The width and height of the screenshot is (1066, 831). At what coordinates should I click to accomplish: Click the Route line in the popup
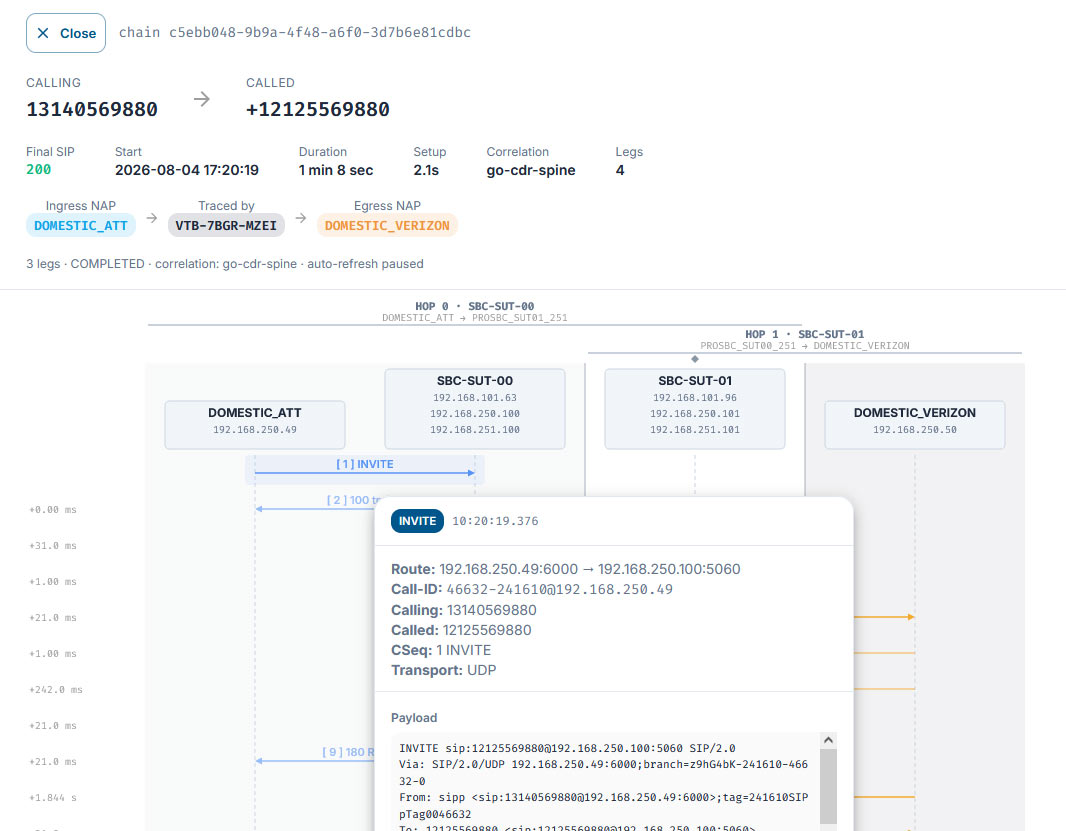click(566, 569)
